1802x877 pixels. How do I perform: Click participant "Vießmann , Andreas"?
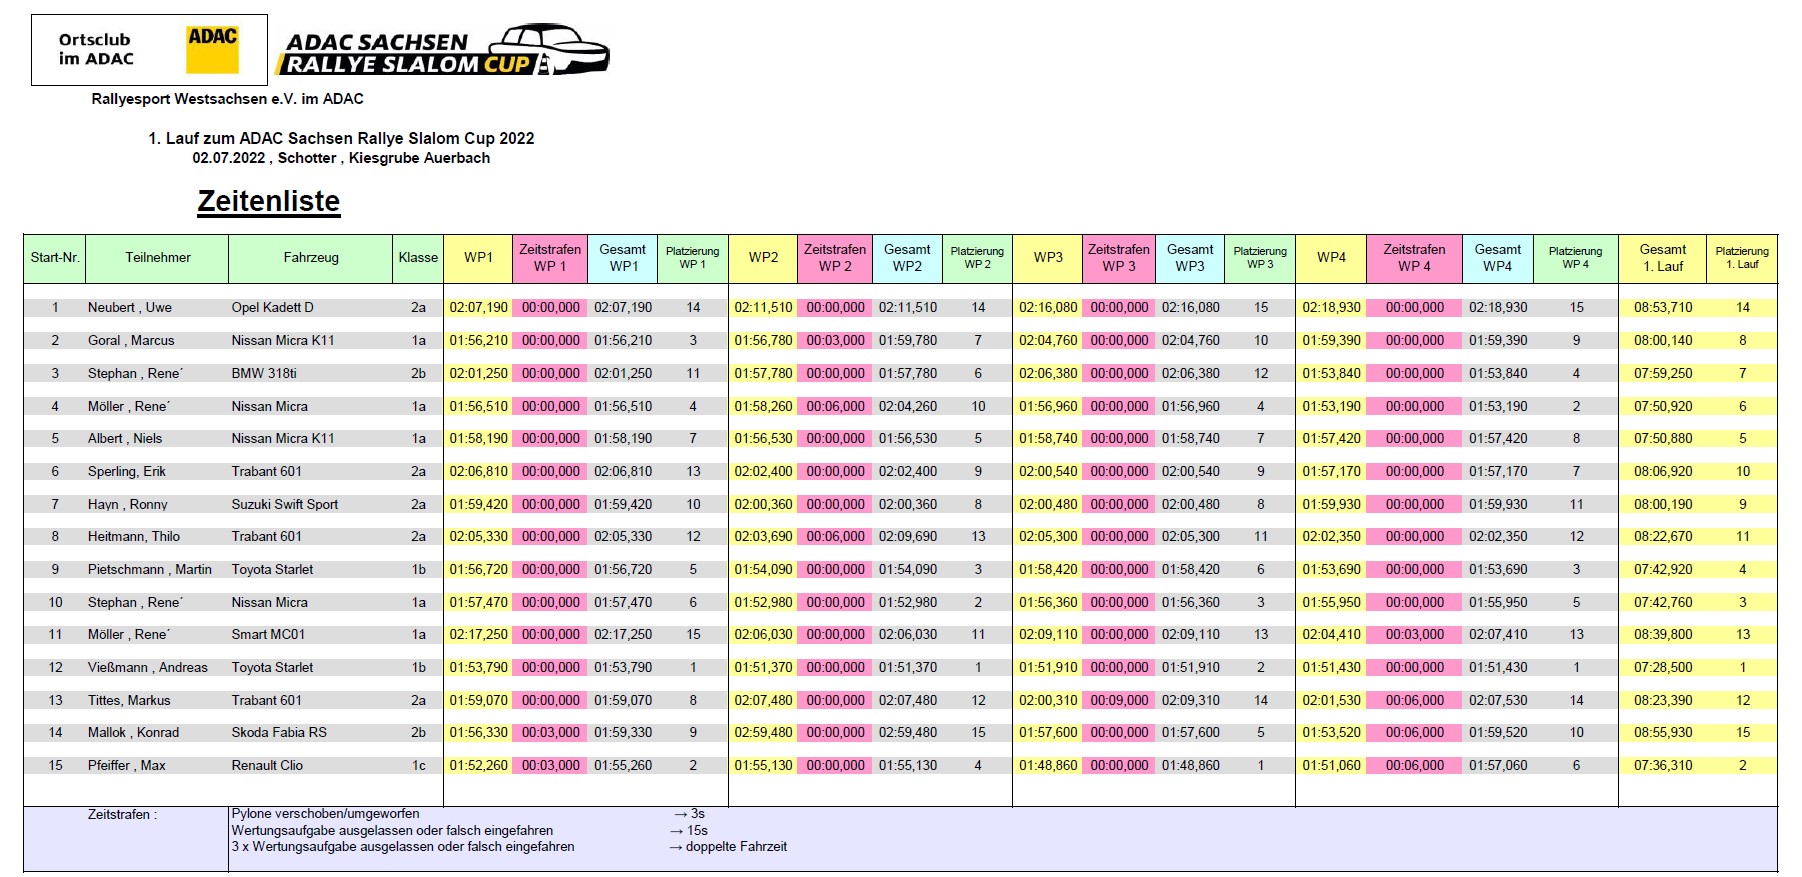(148, 668)
